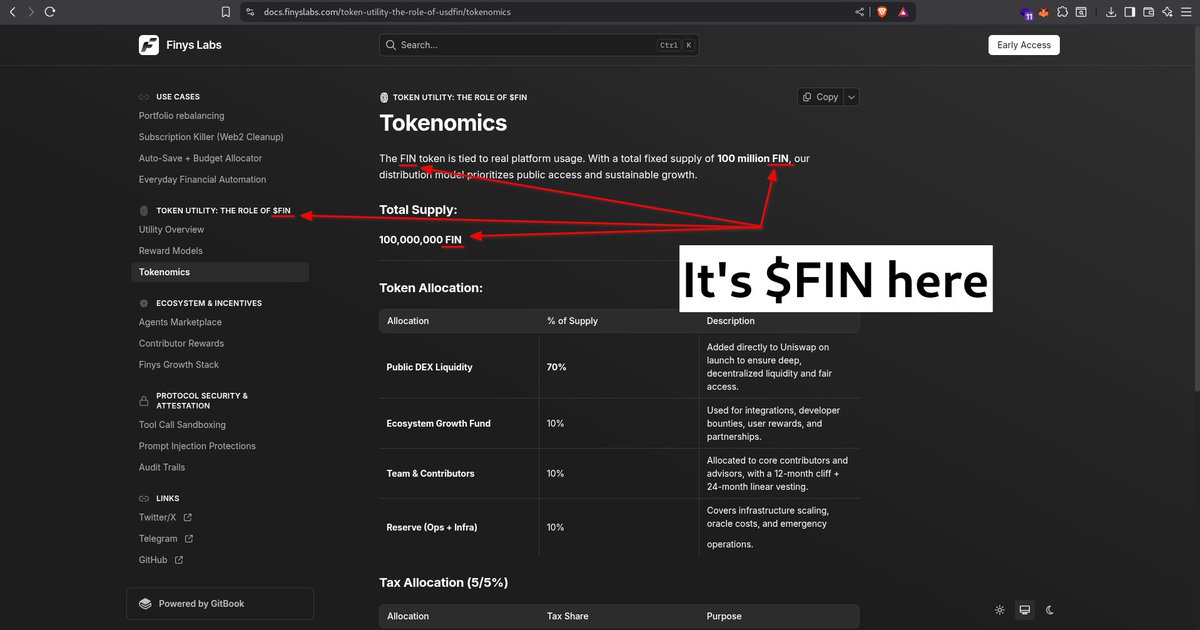Click the Tax Allocation (5/5%) heading
1200x630 pixels.
point(444,582)
